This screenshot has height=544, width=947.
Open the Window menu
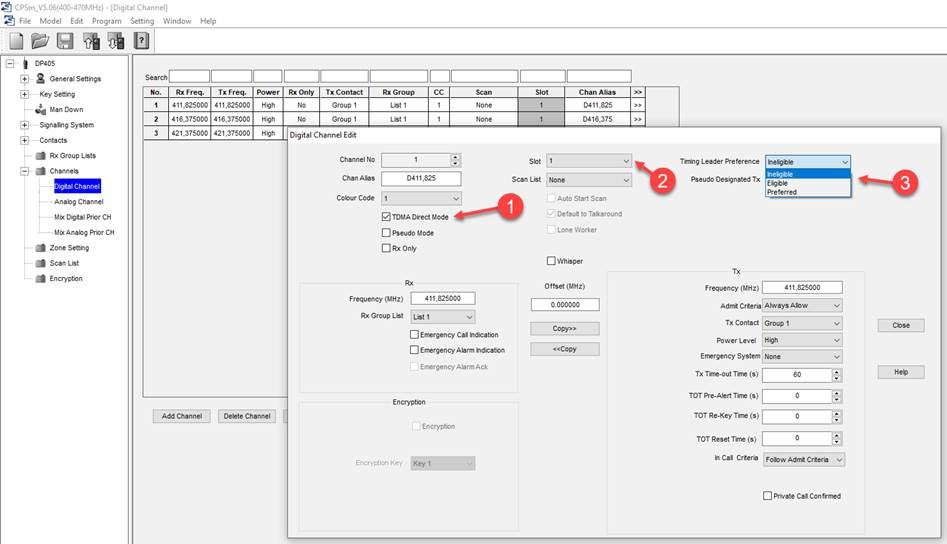pos(177,21)
